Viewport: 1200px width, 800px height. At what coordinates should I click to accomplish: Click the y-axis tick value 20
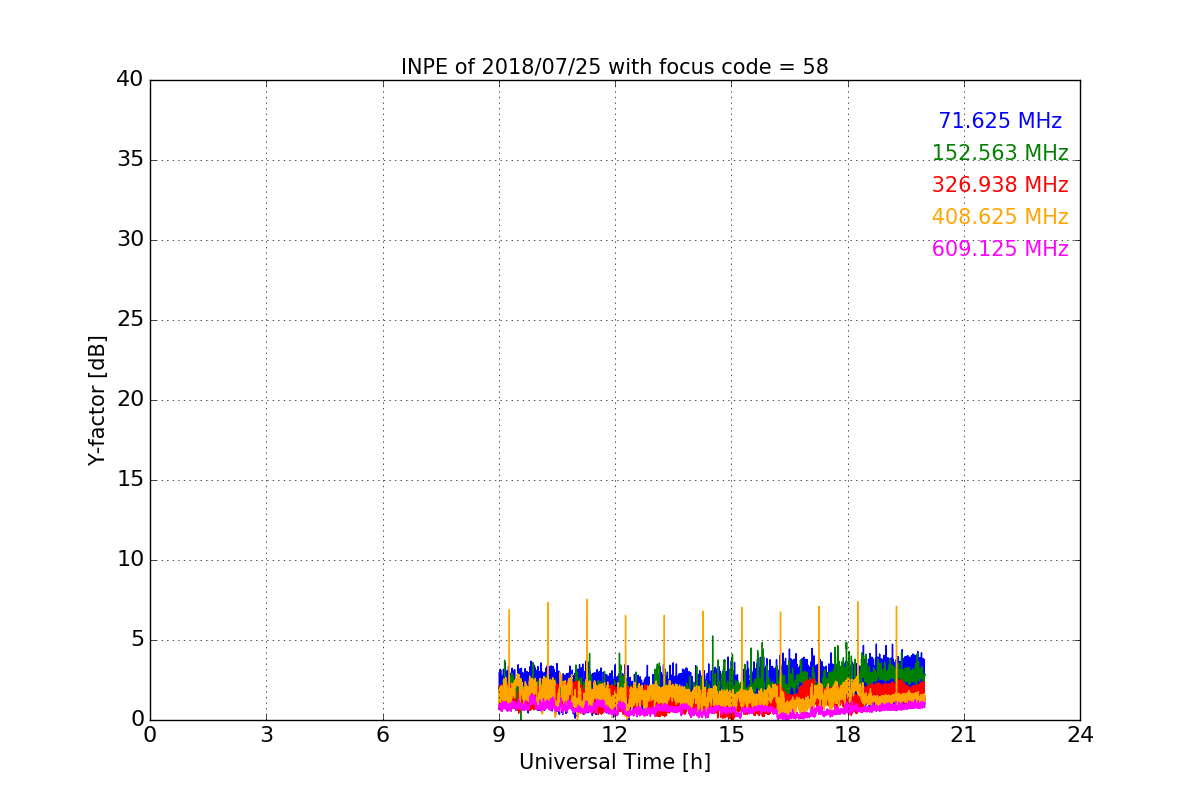(x=130, y=400)
